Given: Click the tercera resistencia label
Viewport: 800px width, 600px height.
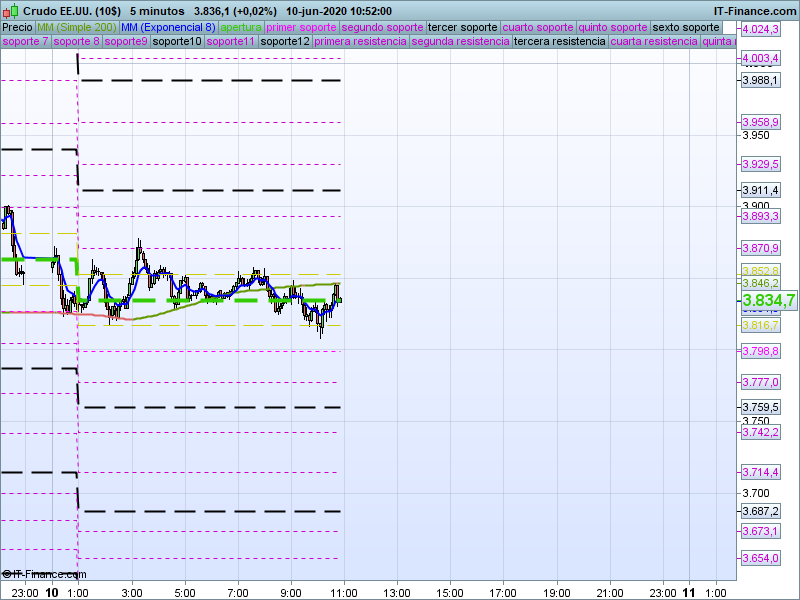Looking at the screenshot, I should click(559, 42).
